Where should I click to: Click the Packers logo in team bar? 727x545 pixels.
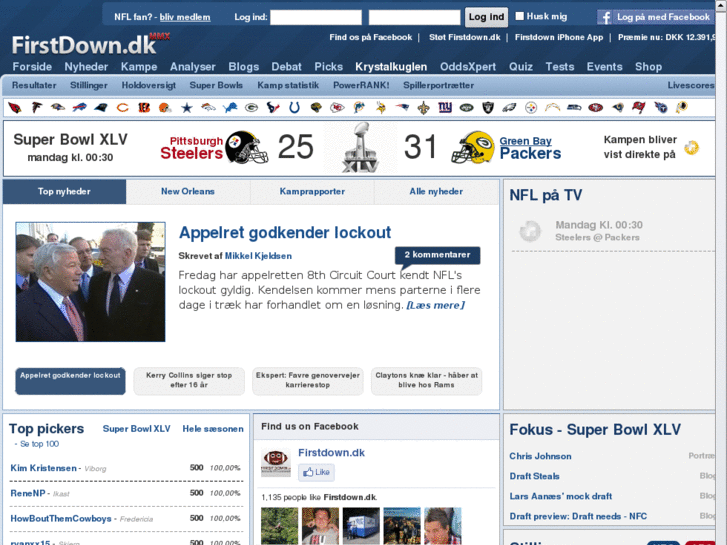click(x=251, y=108)
